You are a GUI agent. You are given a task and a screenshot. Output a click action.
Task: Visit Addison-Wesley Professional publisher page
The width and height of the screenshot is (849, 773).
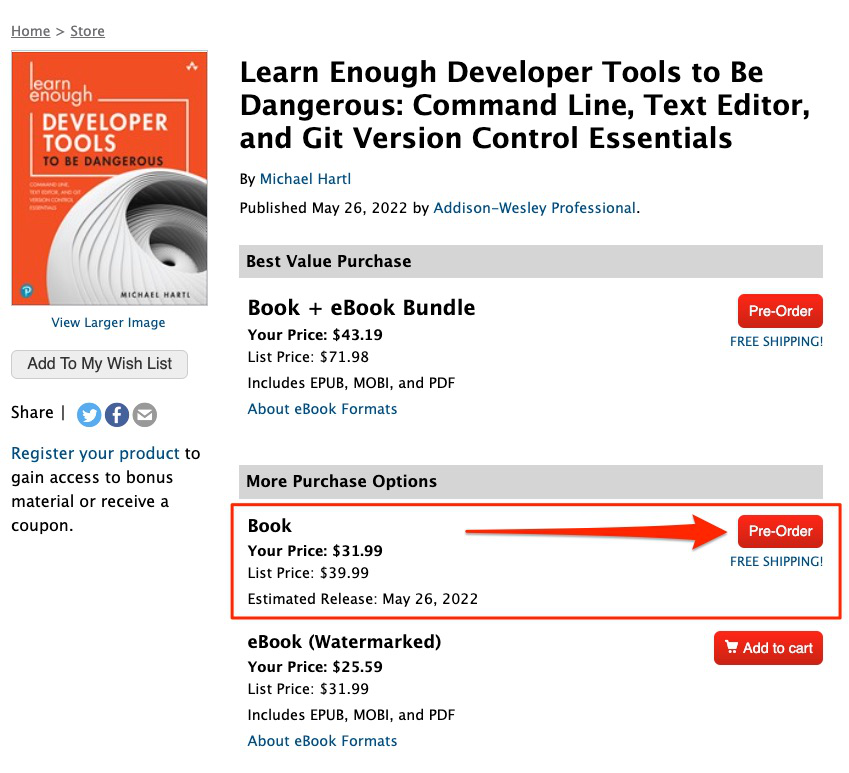click(x=533, y=207)
